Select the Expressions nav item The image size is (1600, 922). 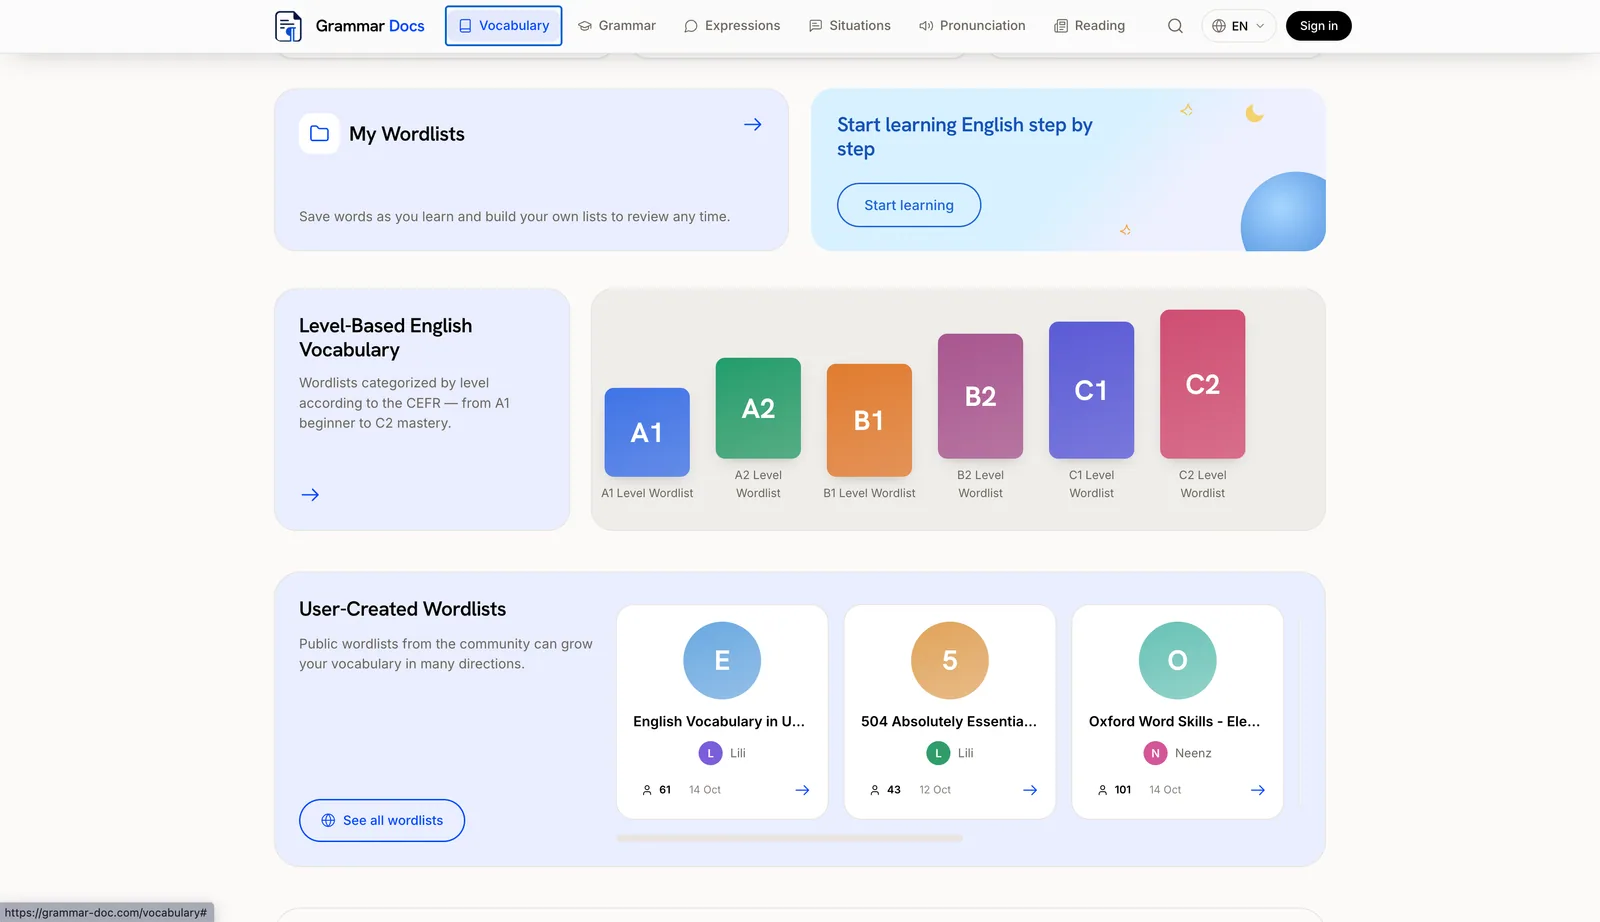pyautogui.click(x=732, y=26)
